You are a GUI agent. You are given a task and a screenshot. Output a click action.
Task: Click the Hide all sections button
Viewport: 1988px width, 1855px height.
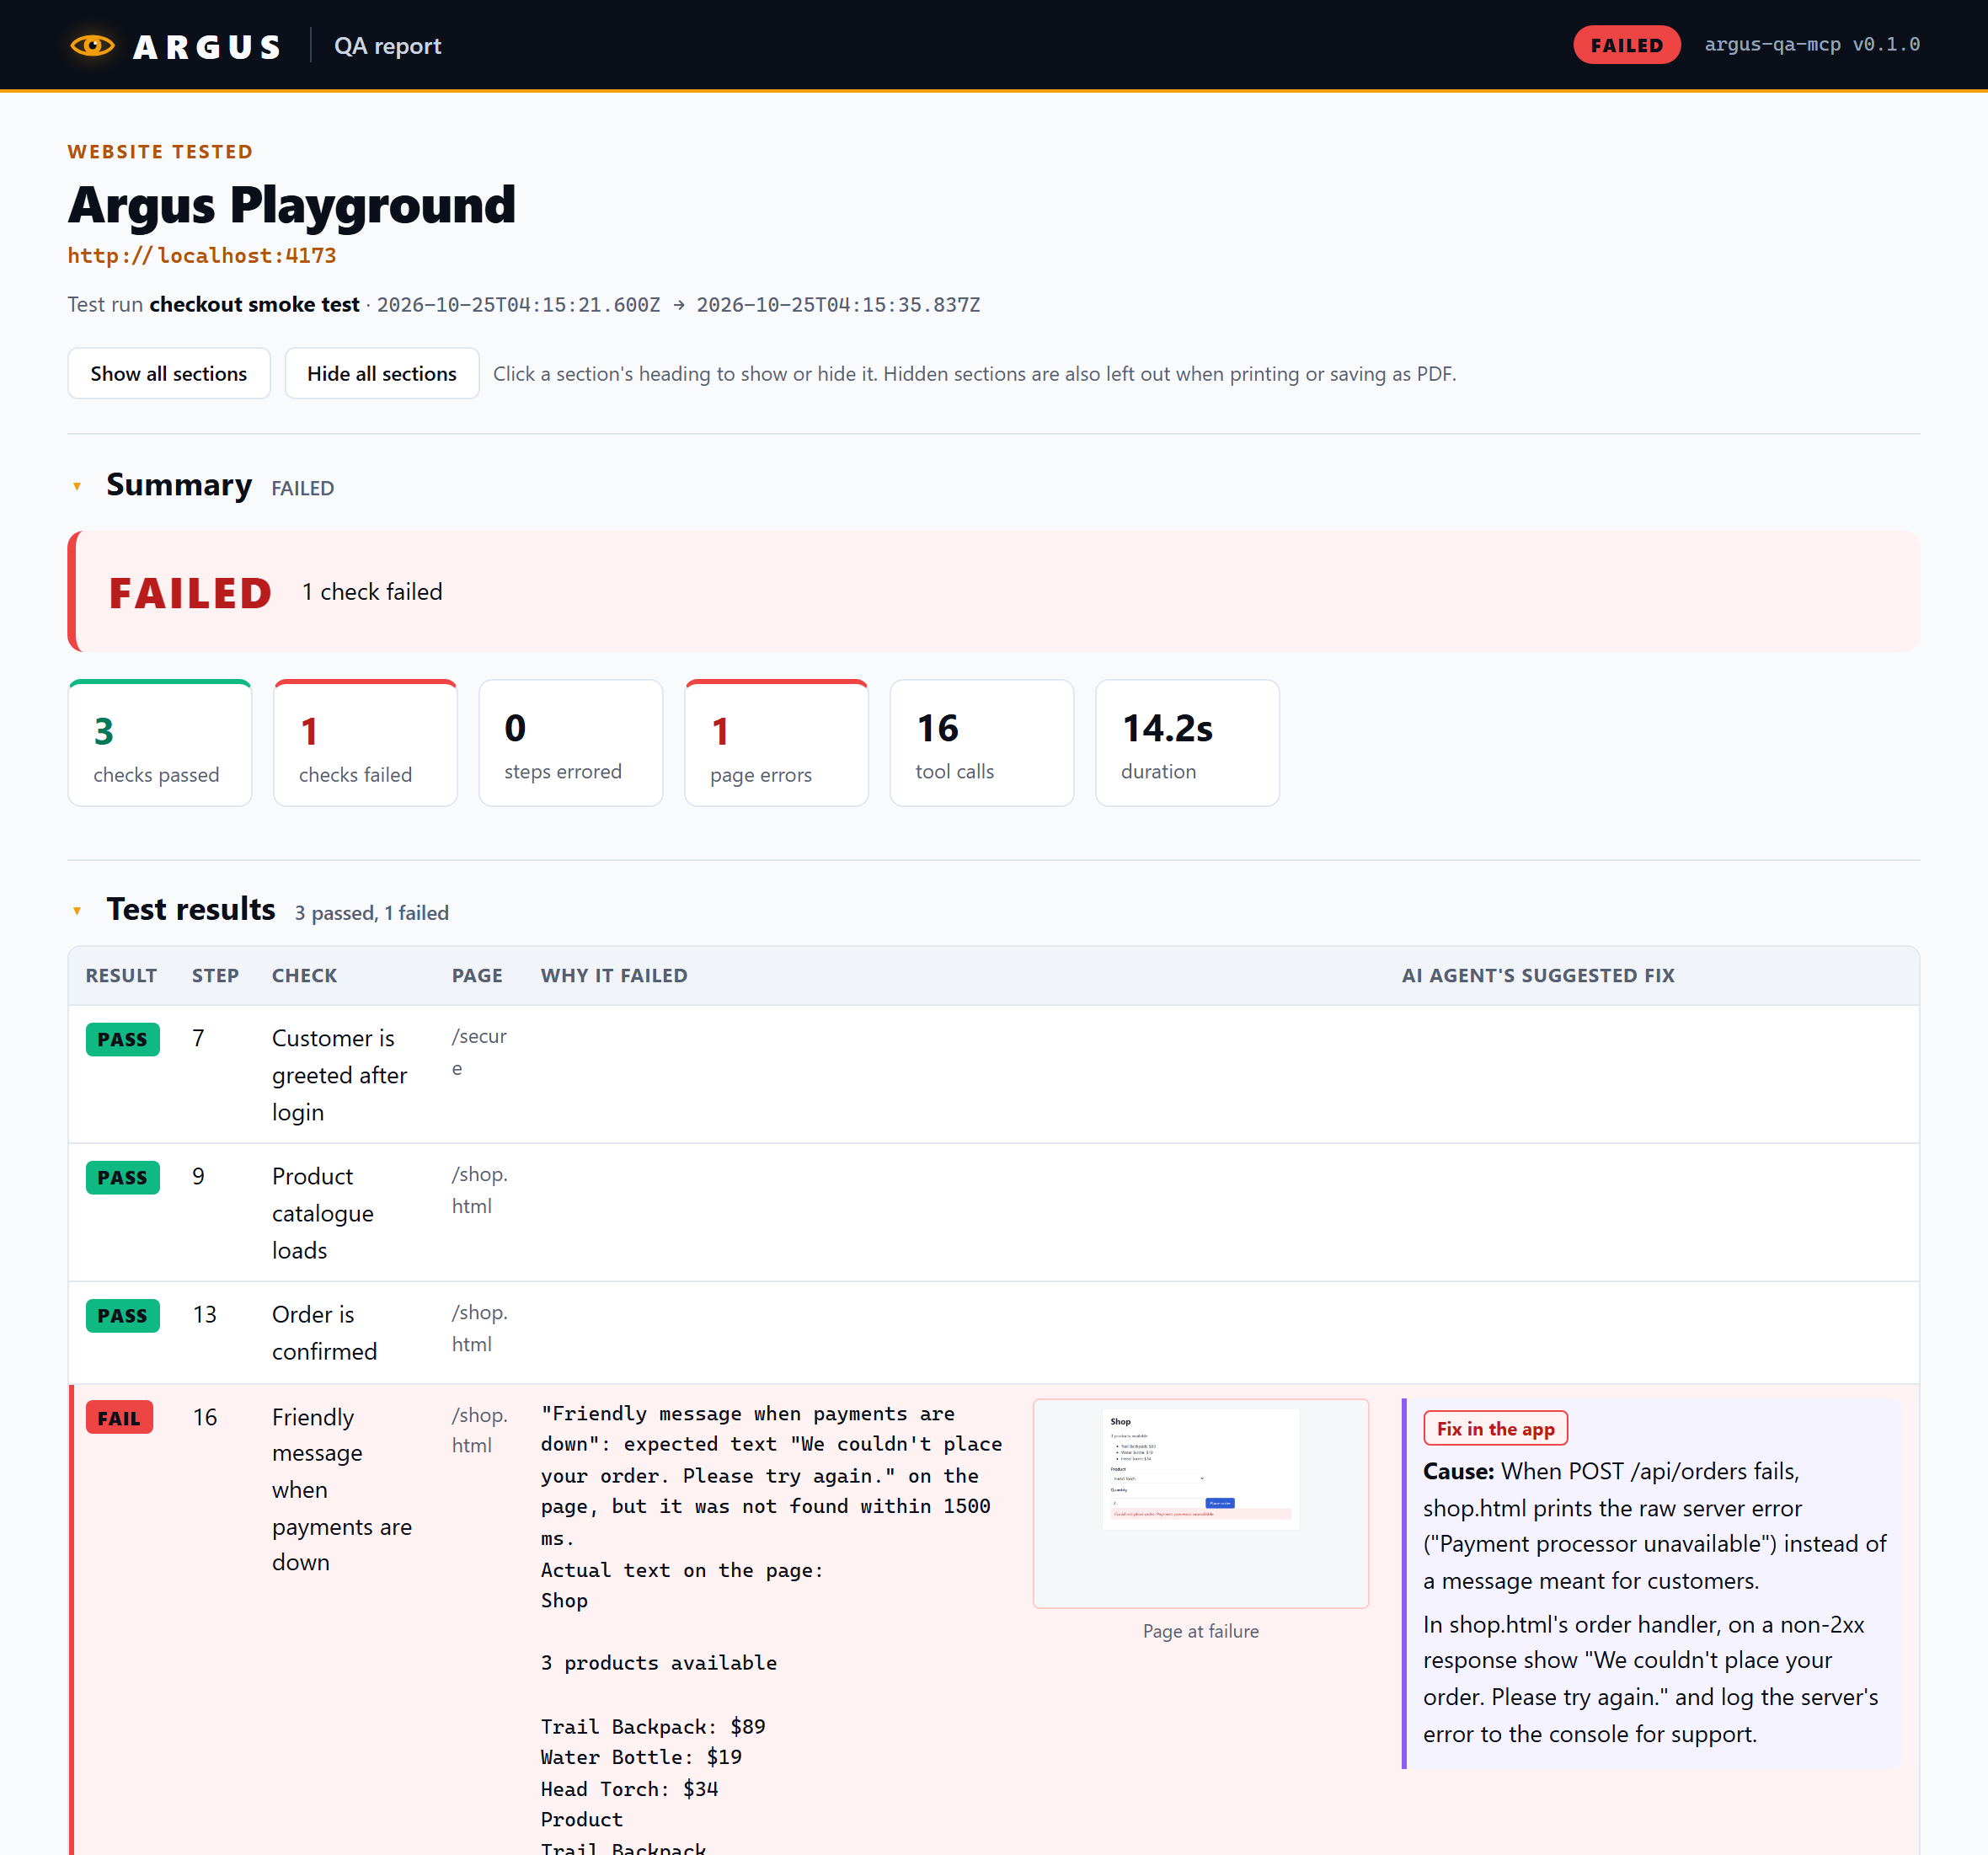(x=382, y=373)
